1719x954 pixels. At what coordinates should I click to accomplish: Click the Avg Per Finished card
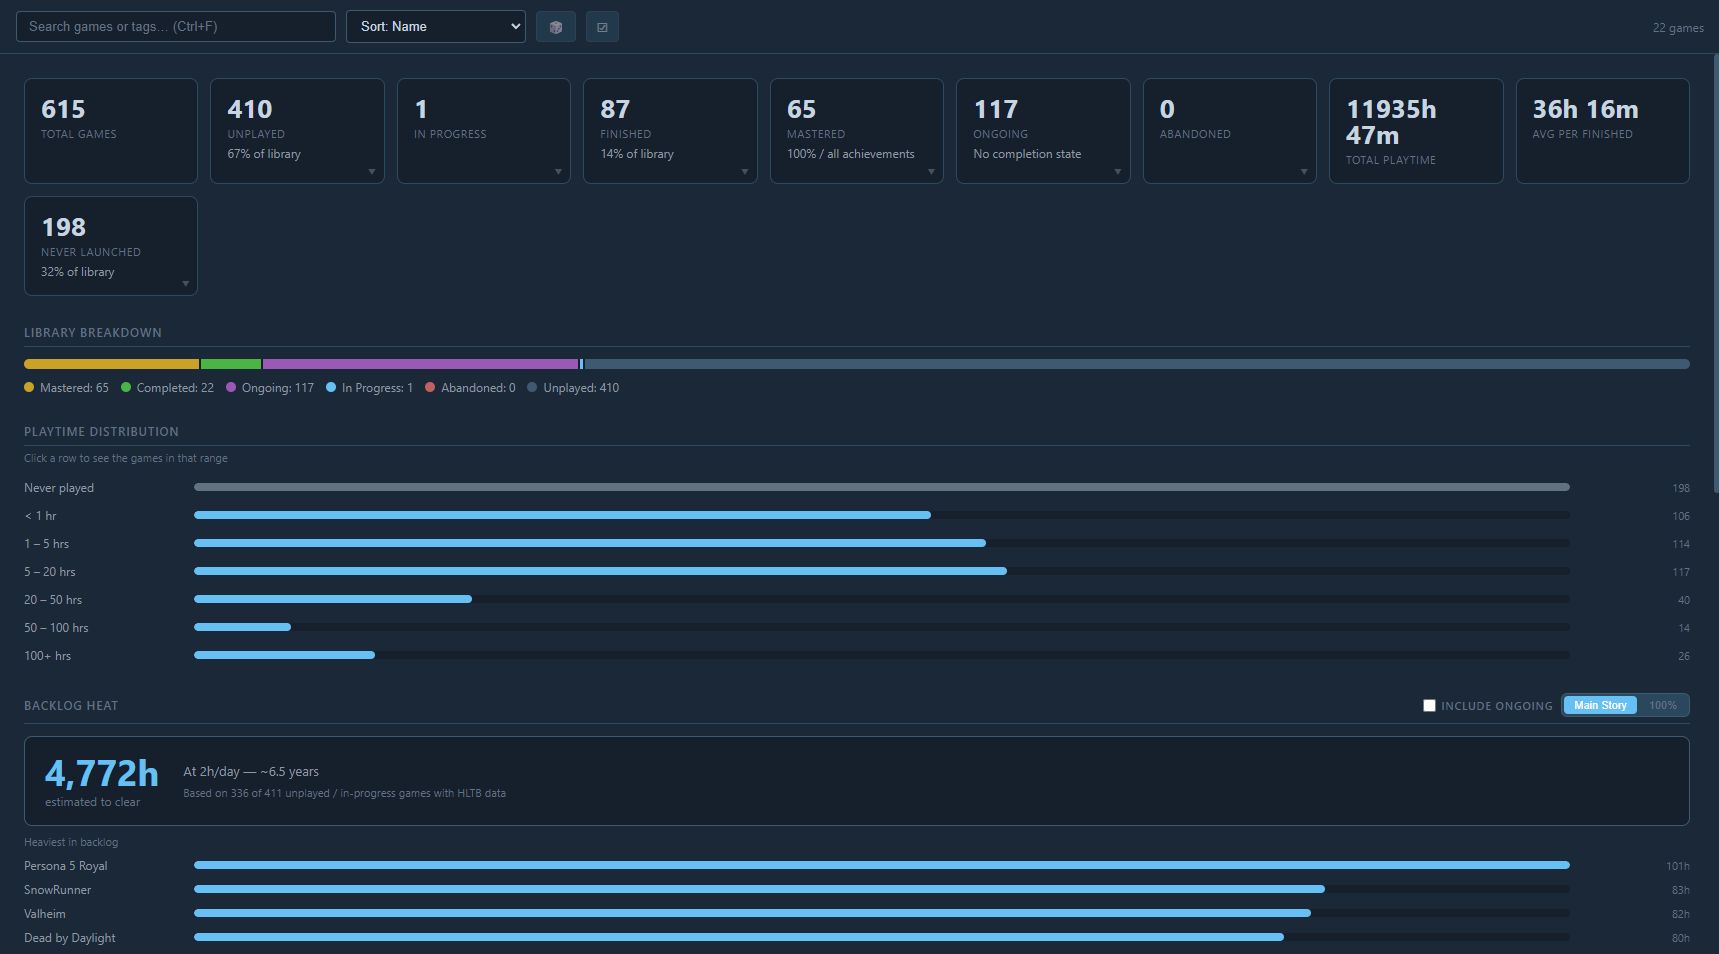pyautogui.click(x=1603, y=131)
